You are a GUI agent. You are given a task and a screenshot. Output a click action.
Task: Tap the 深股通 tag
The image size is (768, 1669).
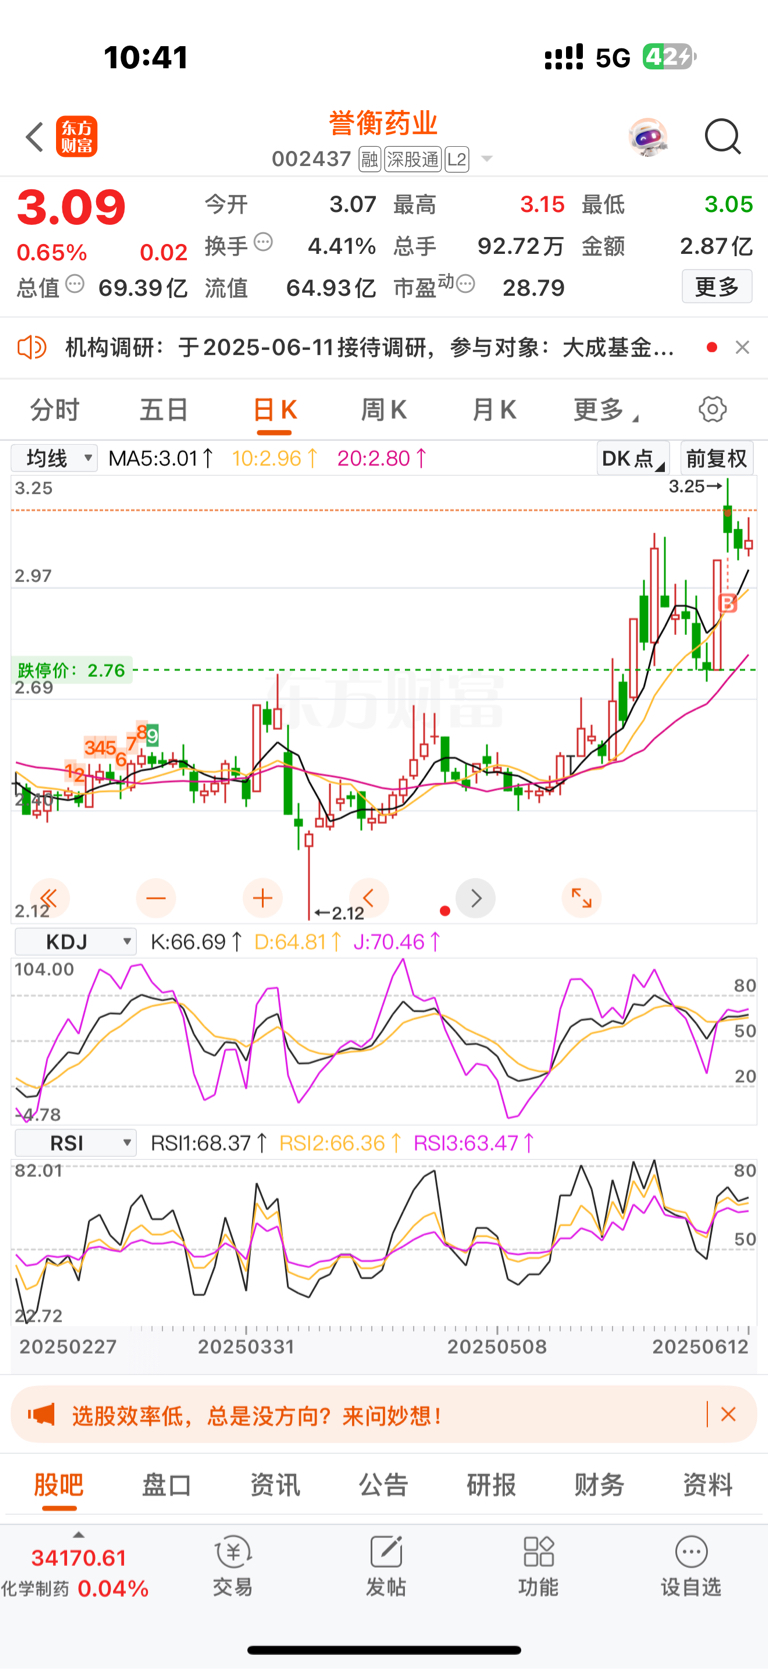pos(413,160)
